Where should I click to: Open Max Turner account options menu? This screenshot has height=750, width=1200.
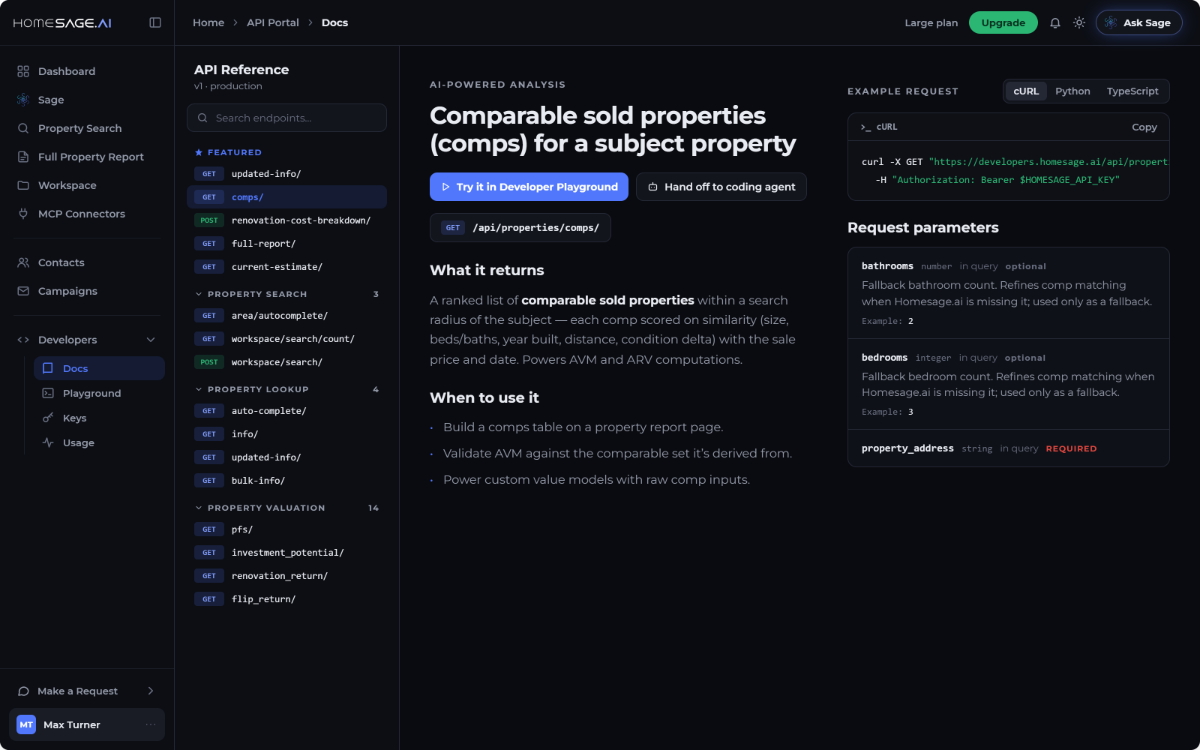point(151,725)
